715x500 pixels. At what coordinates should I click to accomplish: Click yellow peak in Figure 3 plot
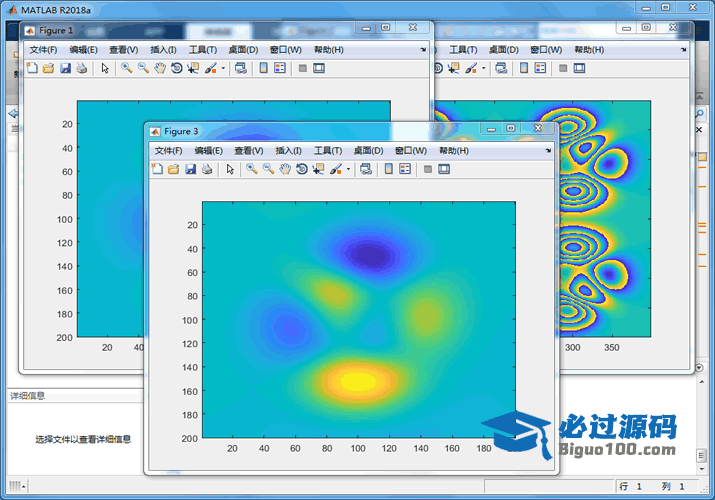(x=356, y=381)
